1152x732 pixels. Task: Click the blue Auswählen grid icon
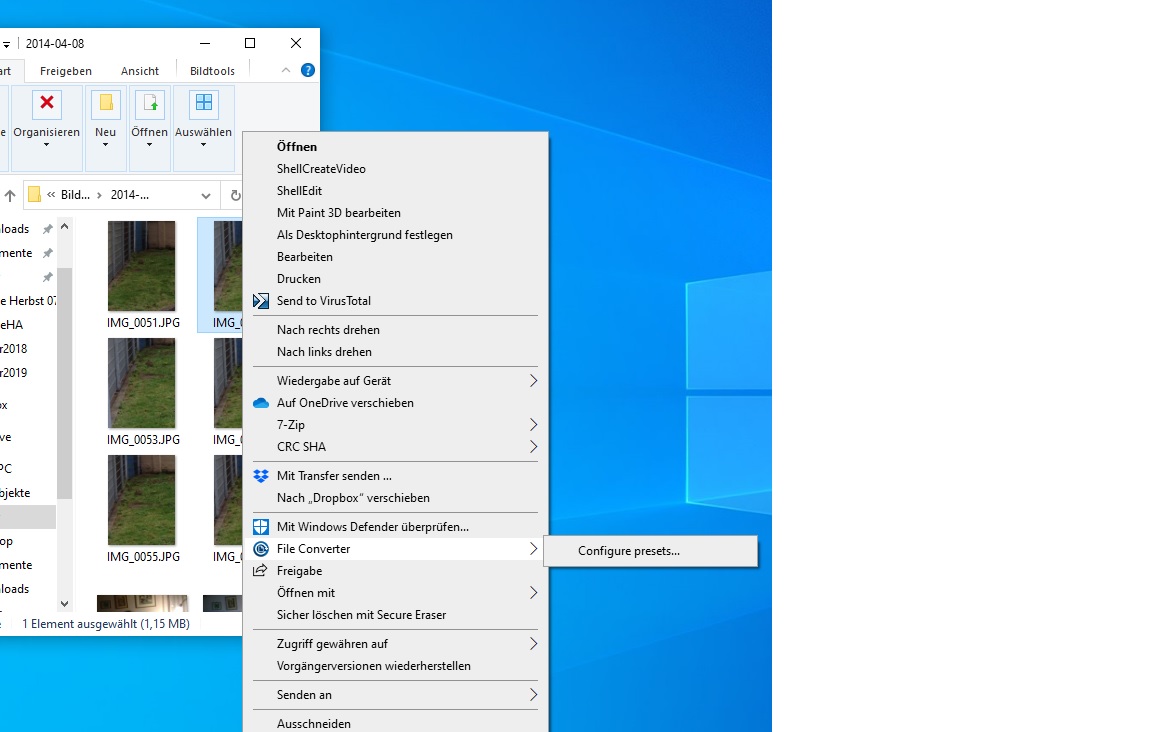[203, 103]
